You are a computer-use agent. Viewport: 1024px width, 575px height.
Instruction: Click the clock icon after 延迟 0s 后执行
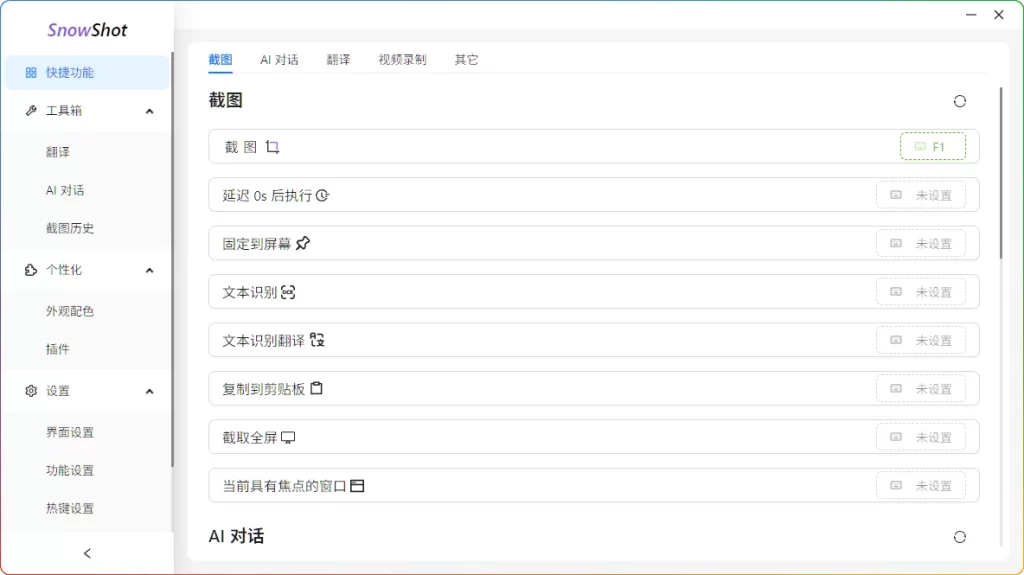323,195
